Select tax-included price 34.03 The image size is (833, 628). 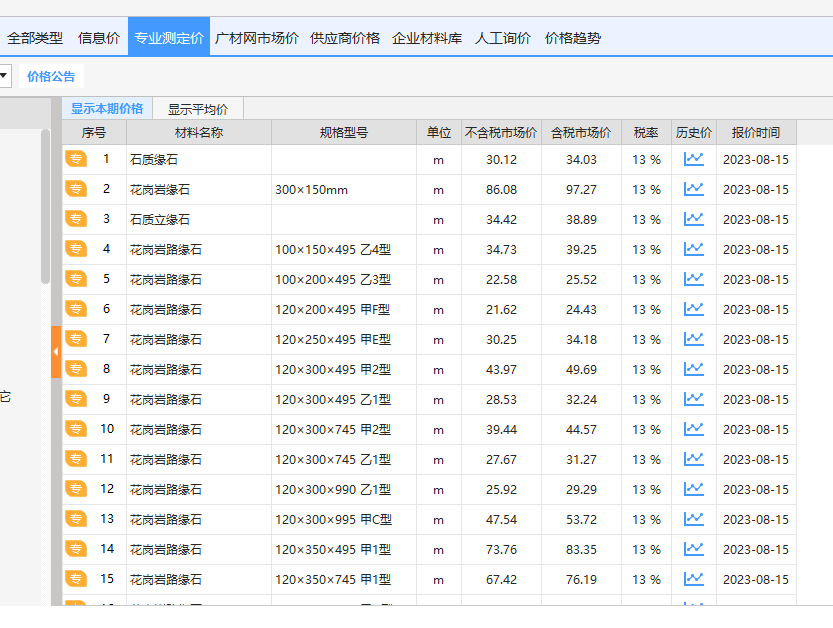581,159
